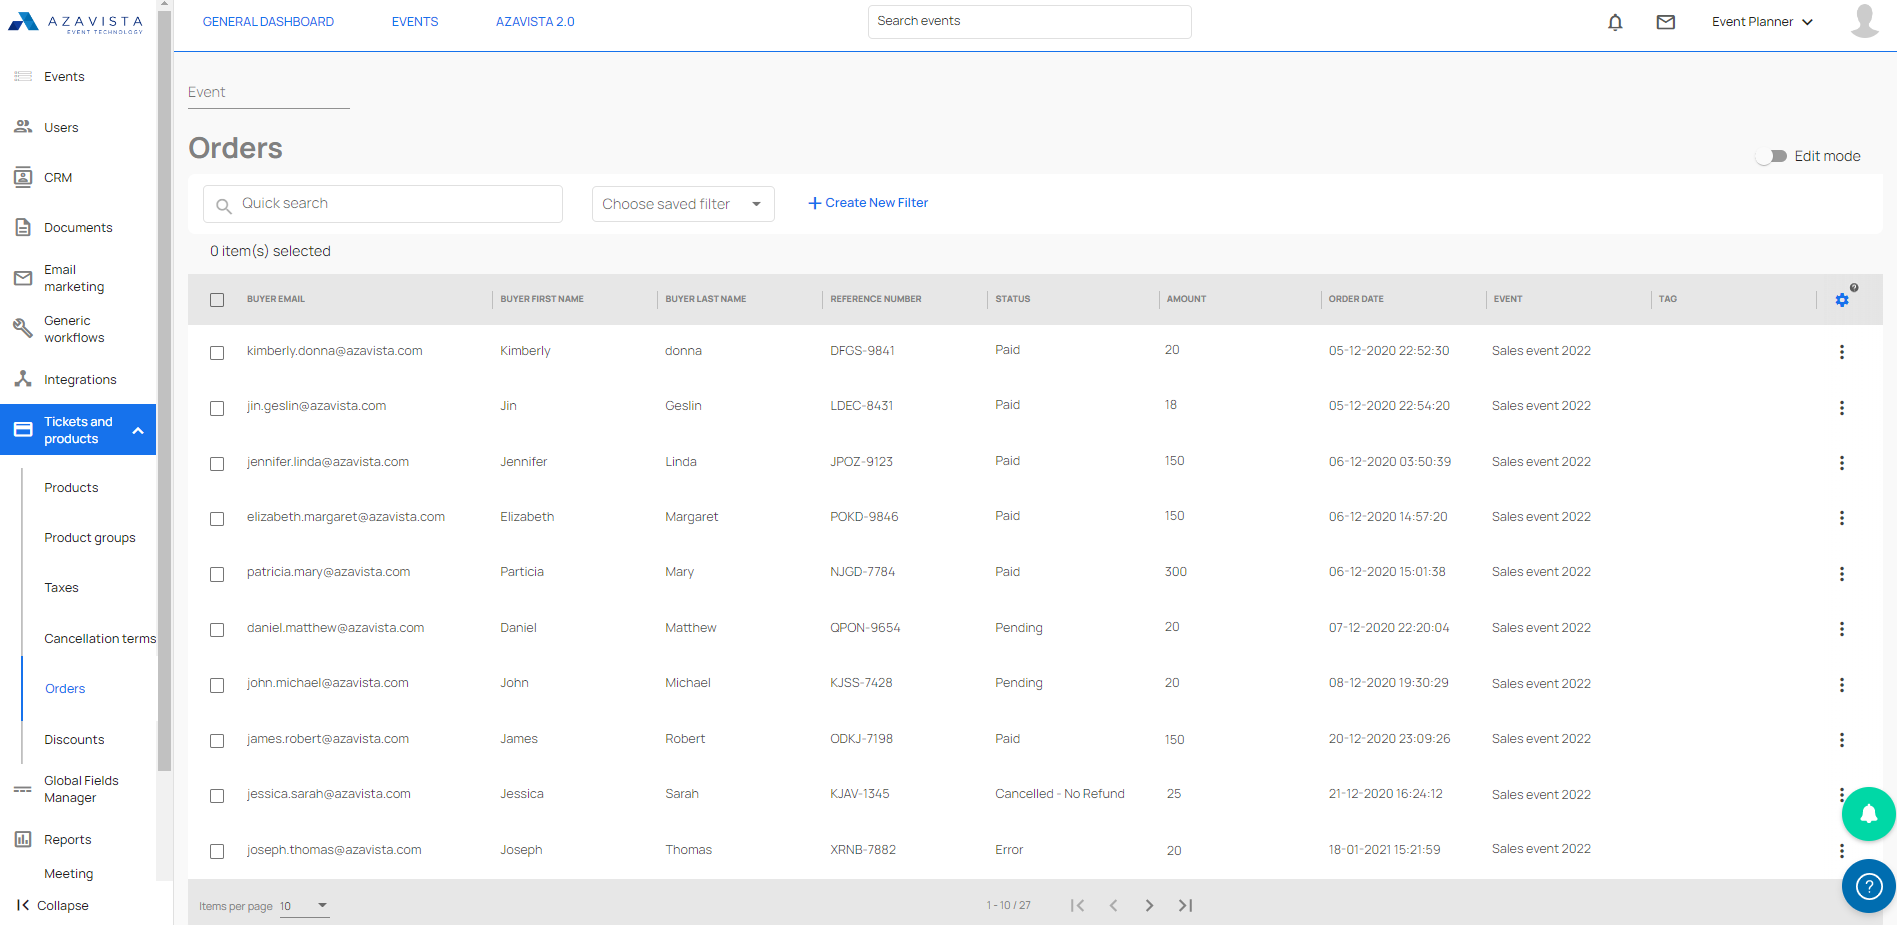The image size is (1897, 925).
Task: Select checkbox for kimberly.donna row
Action: (x=217, y=353)
